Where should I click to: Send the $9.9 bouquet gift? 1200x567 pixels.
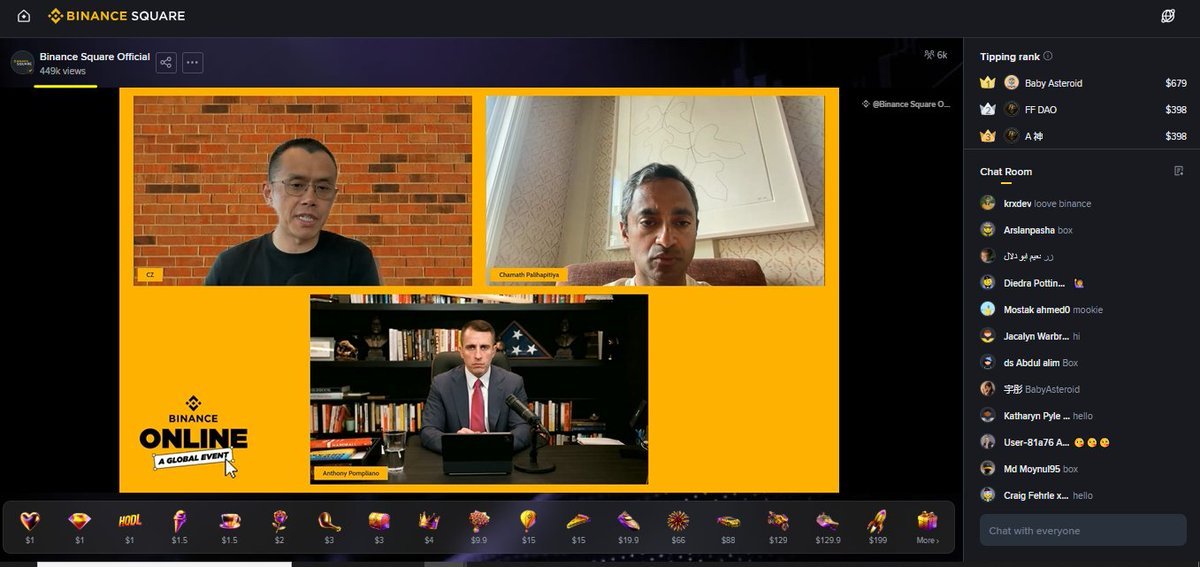(x=479, y=526)
